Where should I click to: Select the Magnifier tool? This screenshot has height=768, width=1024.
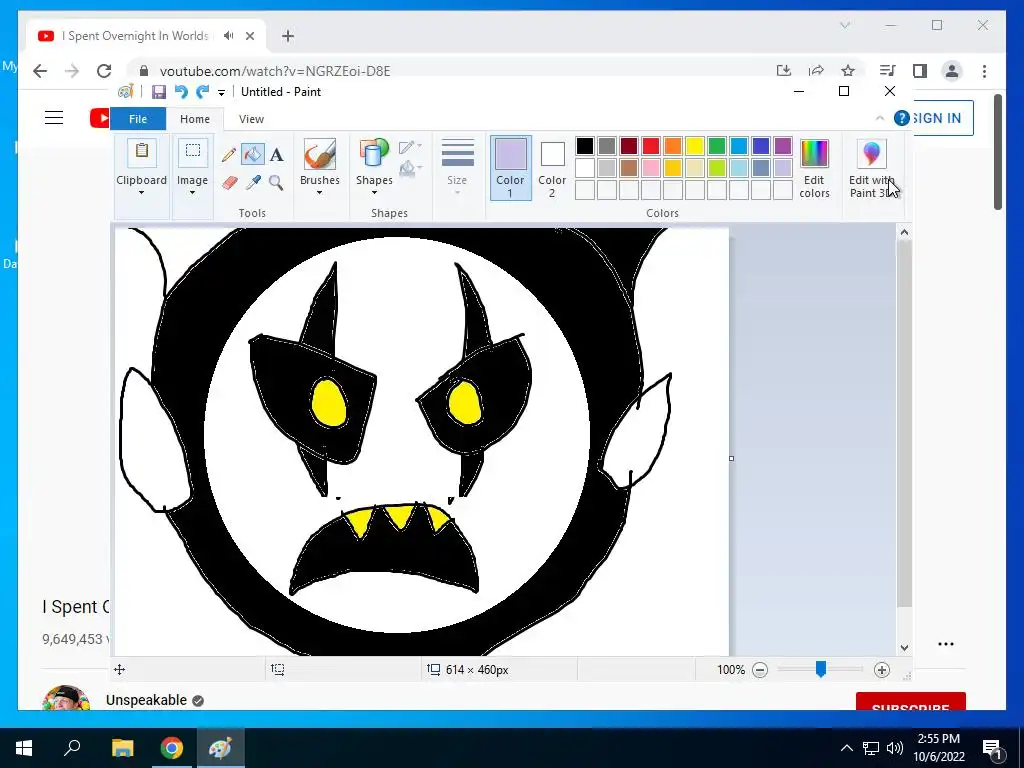[x=276, y=183]
